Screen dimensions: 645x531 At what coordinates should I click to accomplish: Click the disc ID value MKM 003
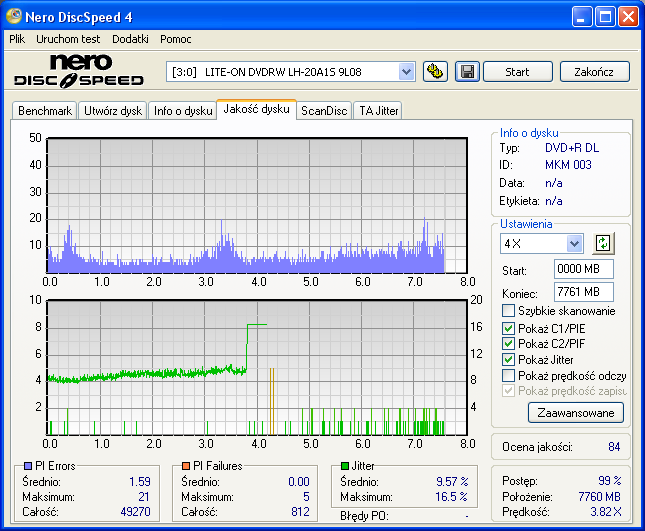(568, 165)
